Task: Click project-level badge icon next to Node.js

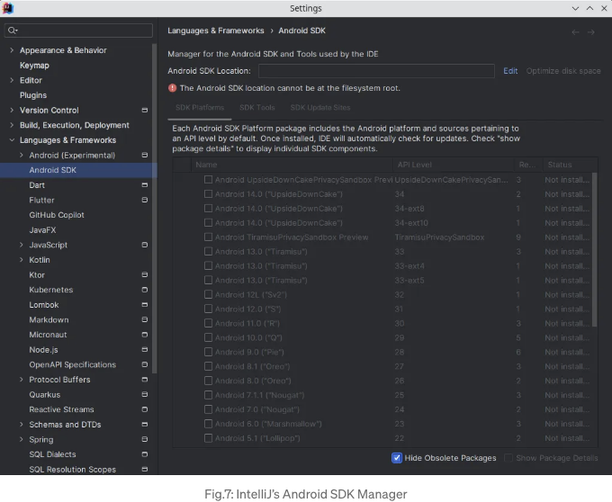Action: [144, 350]
